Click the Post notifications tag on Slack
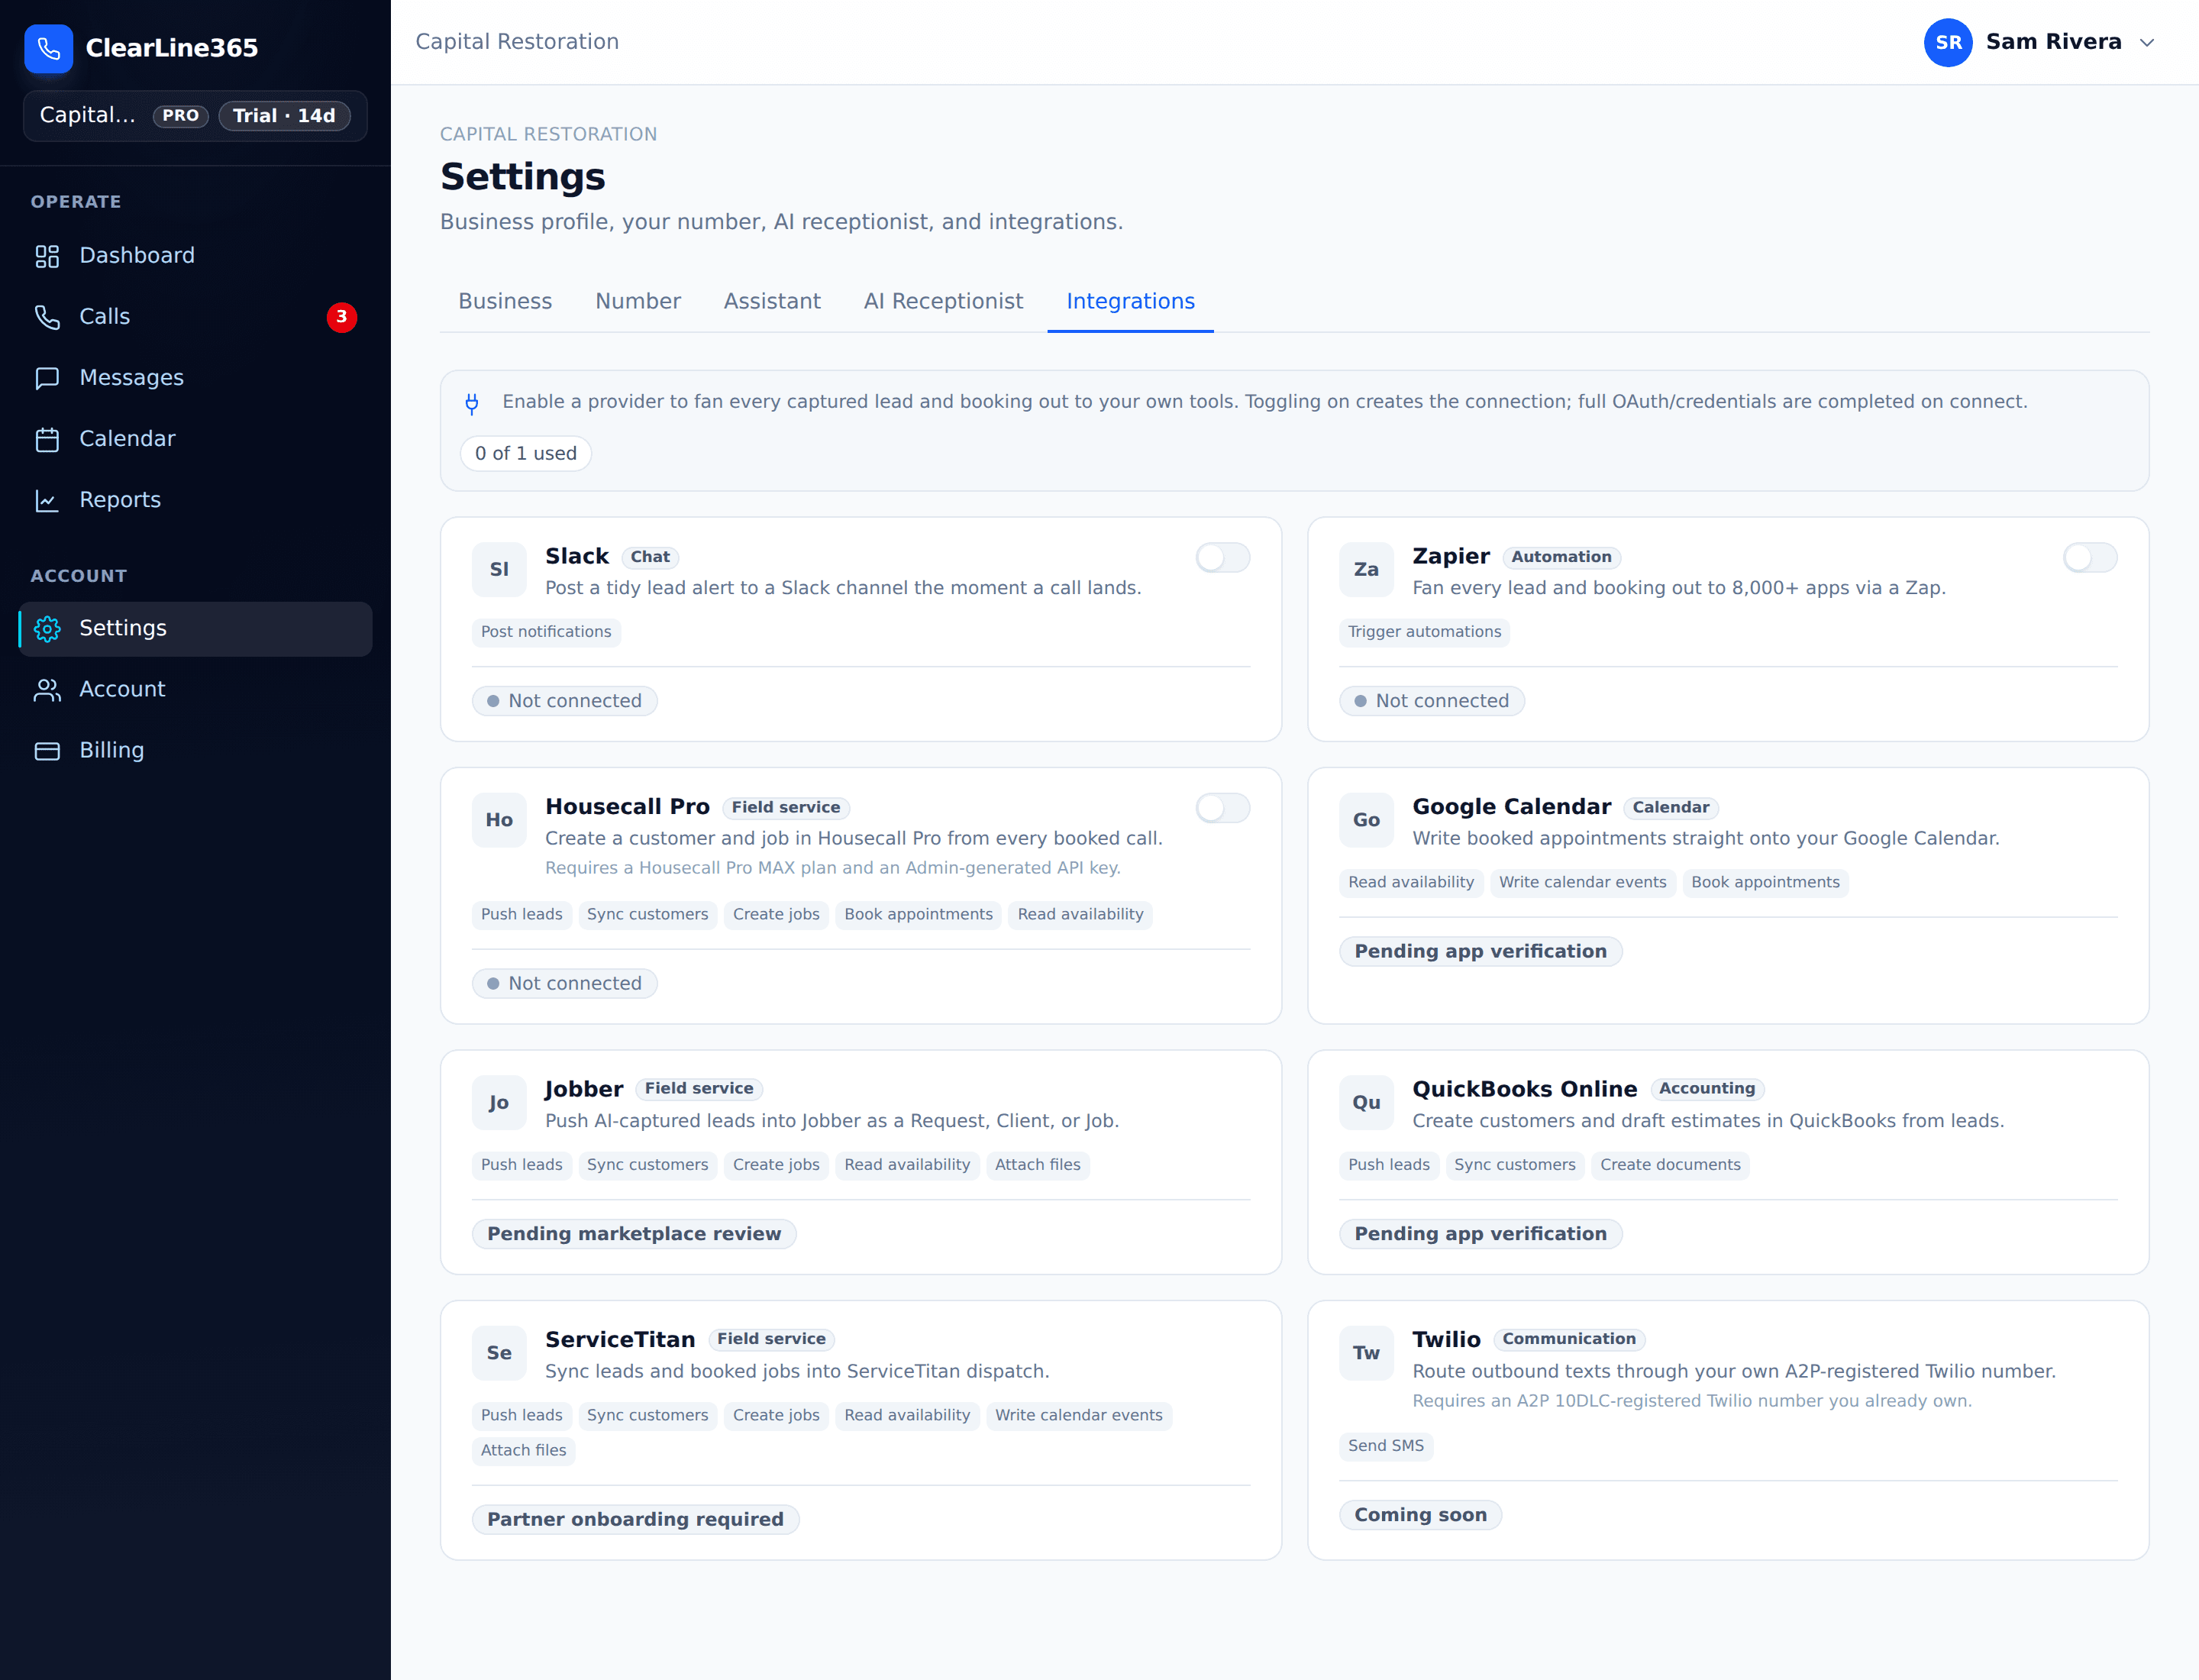The width and height of the screenshot is (2199, 1680). (546, 632)
